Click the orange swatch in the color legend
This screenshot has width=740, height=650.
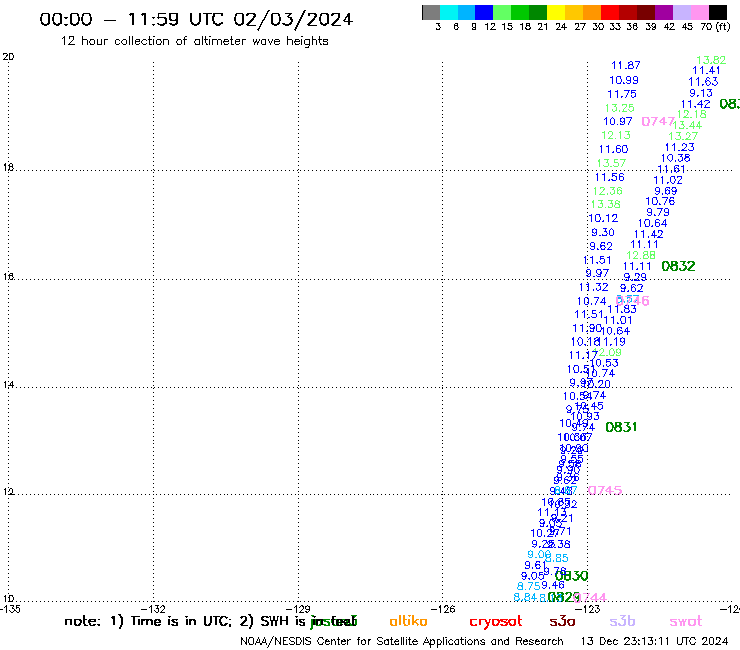pyautogui.click(x=592, y=12)
